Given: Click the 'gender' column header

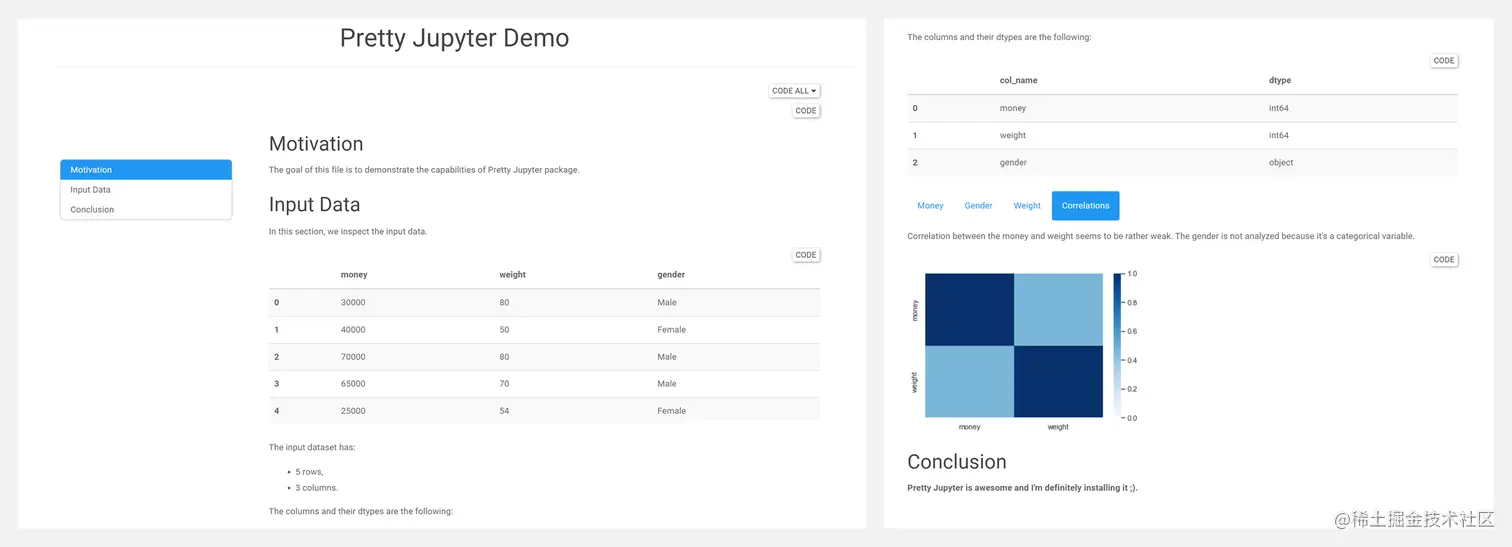Looking at the screenshot, I should pyautogui.click(x=671, y=275).
